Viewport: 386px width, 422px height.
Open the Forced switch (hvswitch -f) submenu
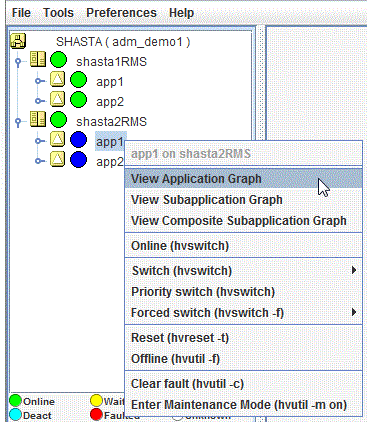point(243,313)
